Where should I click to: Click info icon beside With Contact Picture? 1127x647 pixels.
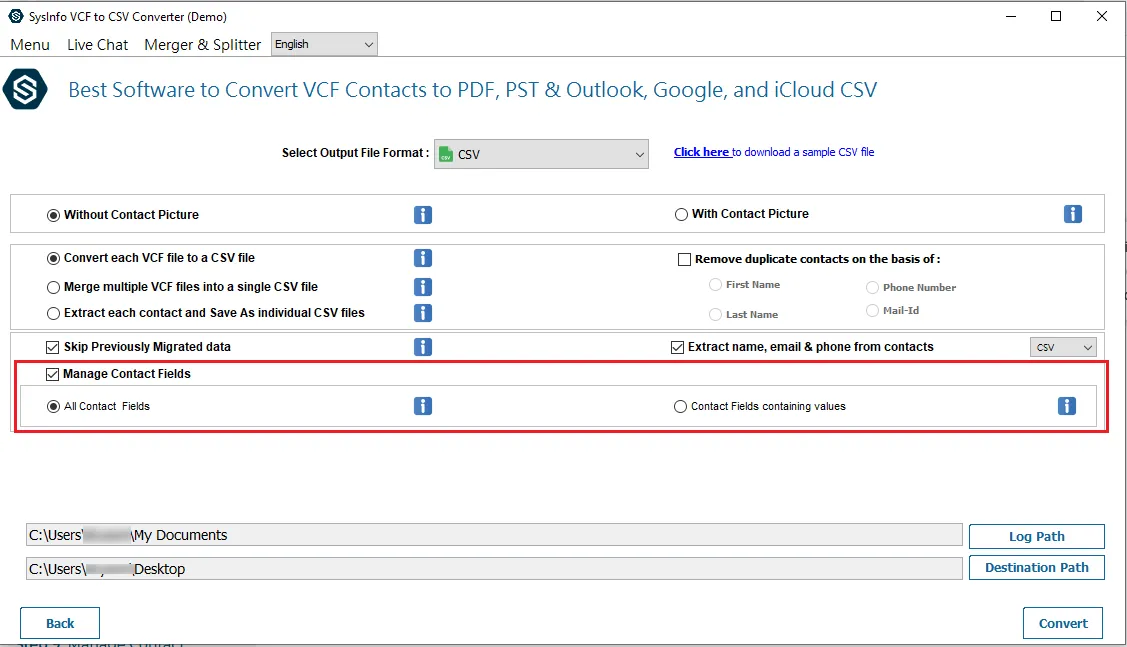pyautogui.click(x=1073, y=214)
